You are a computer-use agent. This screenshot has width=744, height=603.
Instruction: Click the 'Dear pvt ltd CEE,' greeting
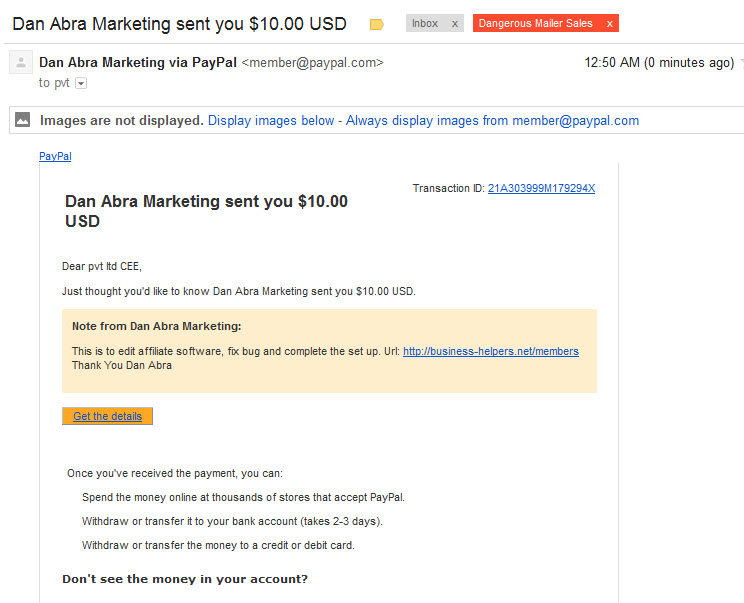pyautogui.click(x=102, y=267)
